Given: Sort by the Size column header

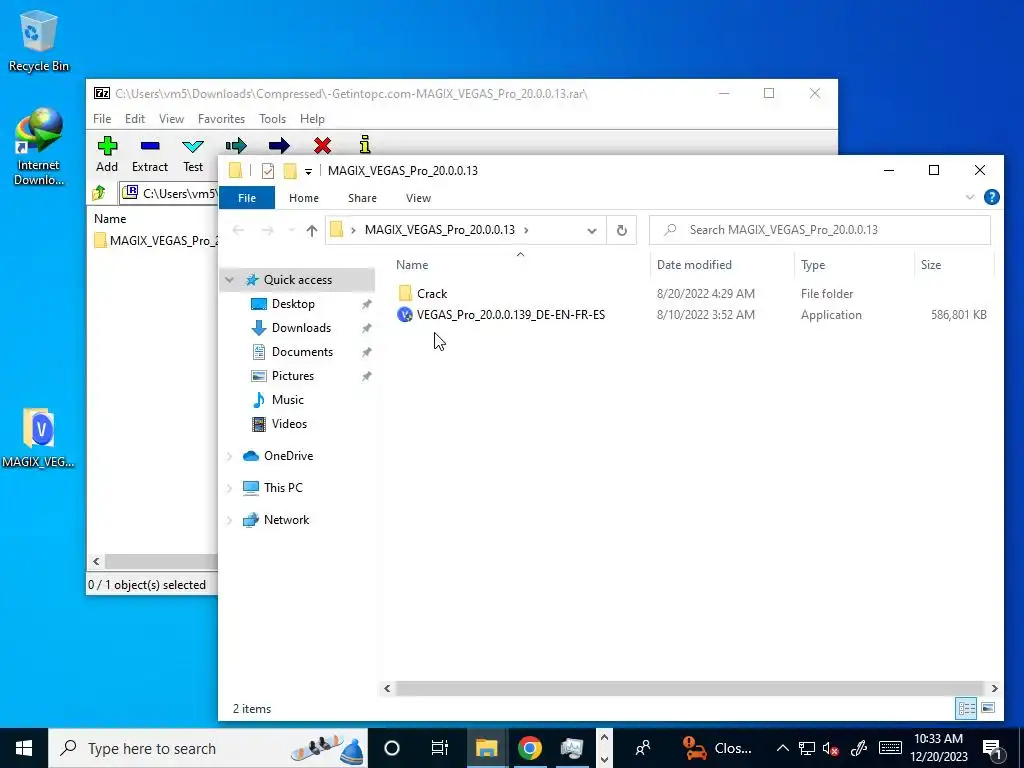Looking at the screenshot, I should (953, 264).
